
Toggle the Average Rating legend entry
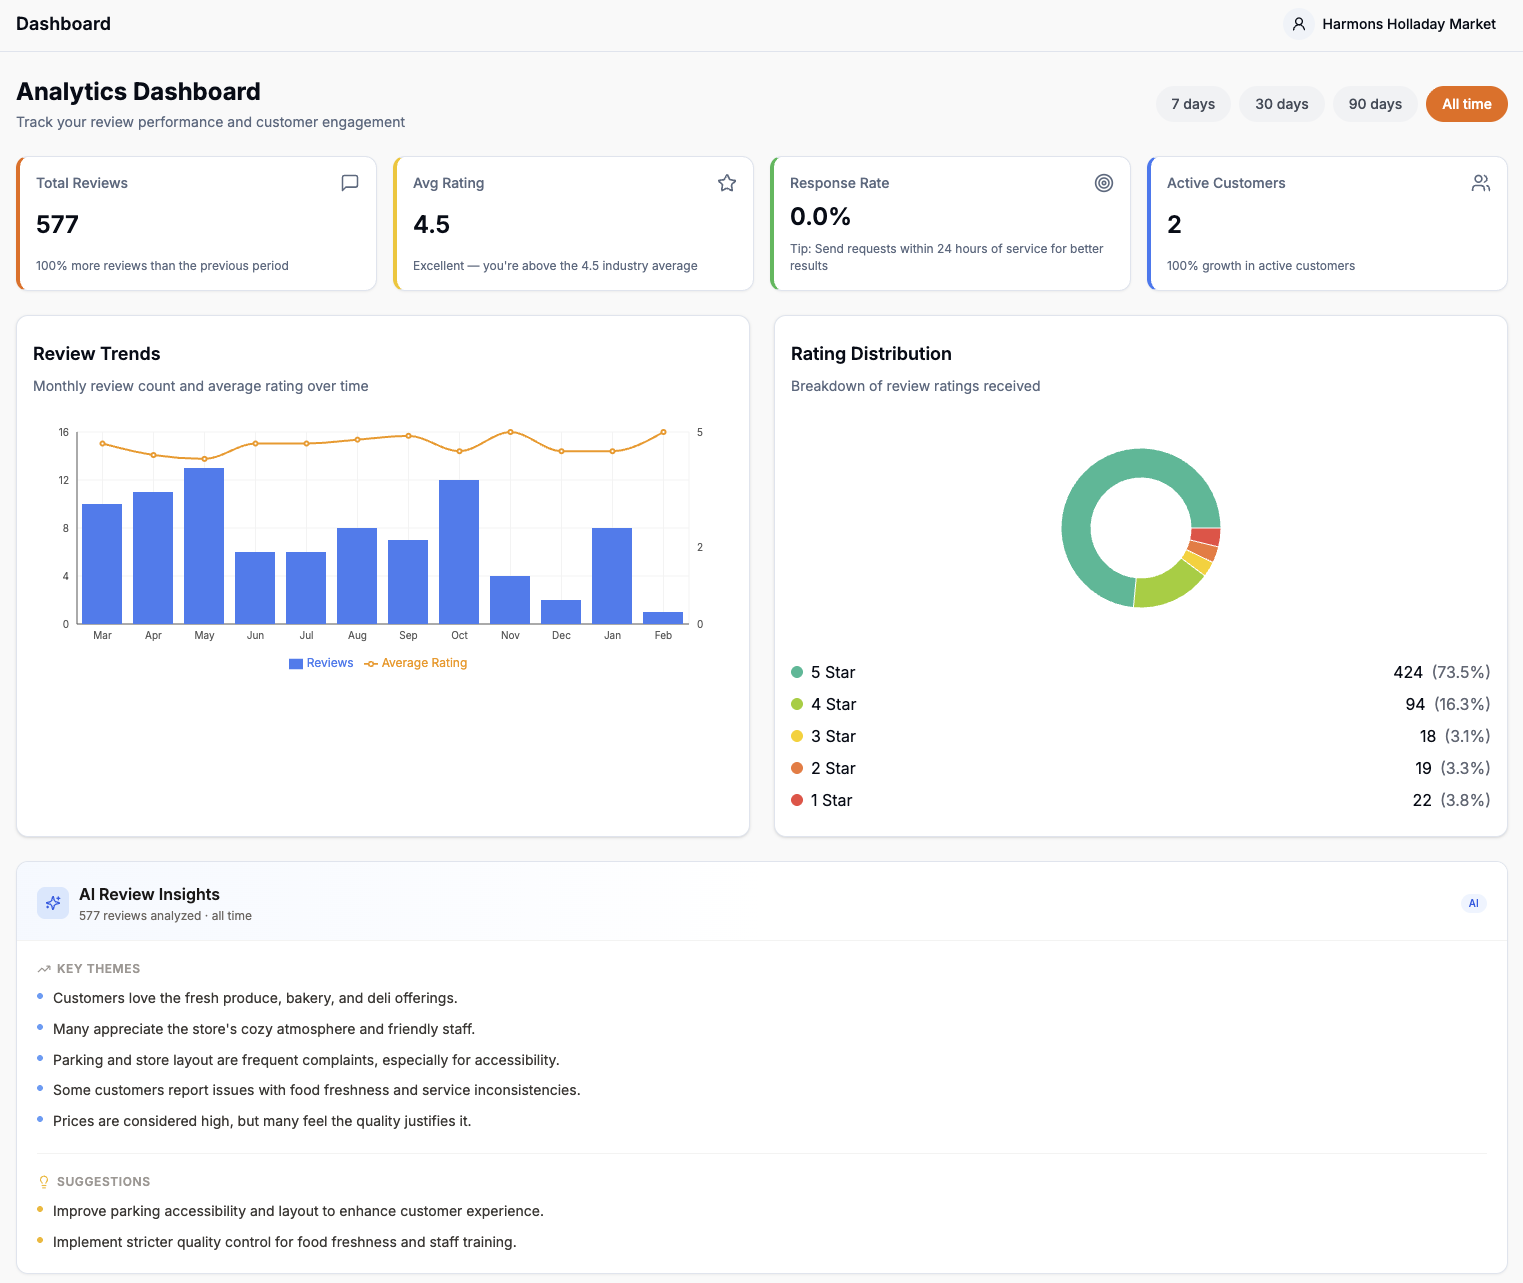[x=416, y=663]
